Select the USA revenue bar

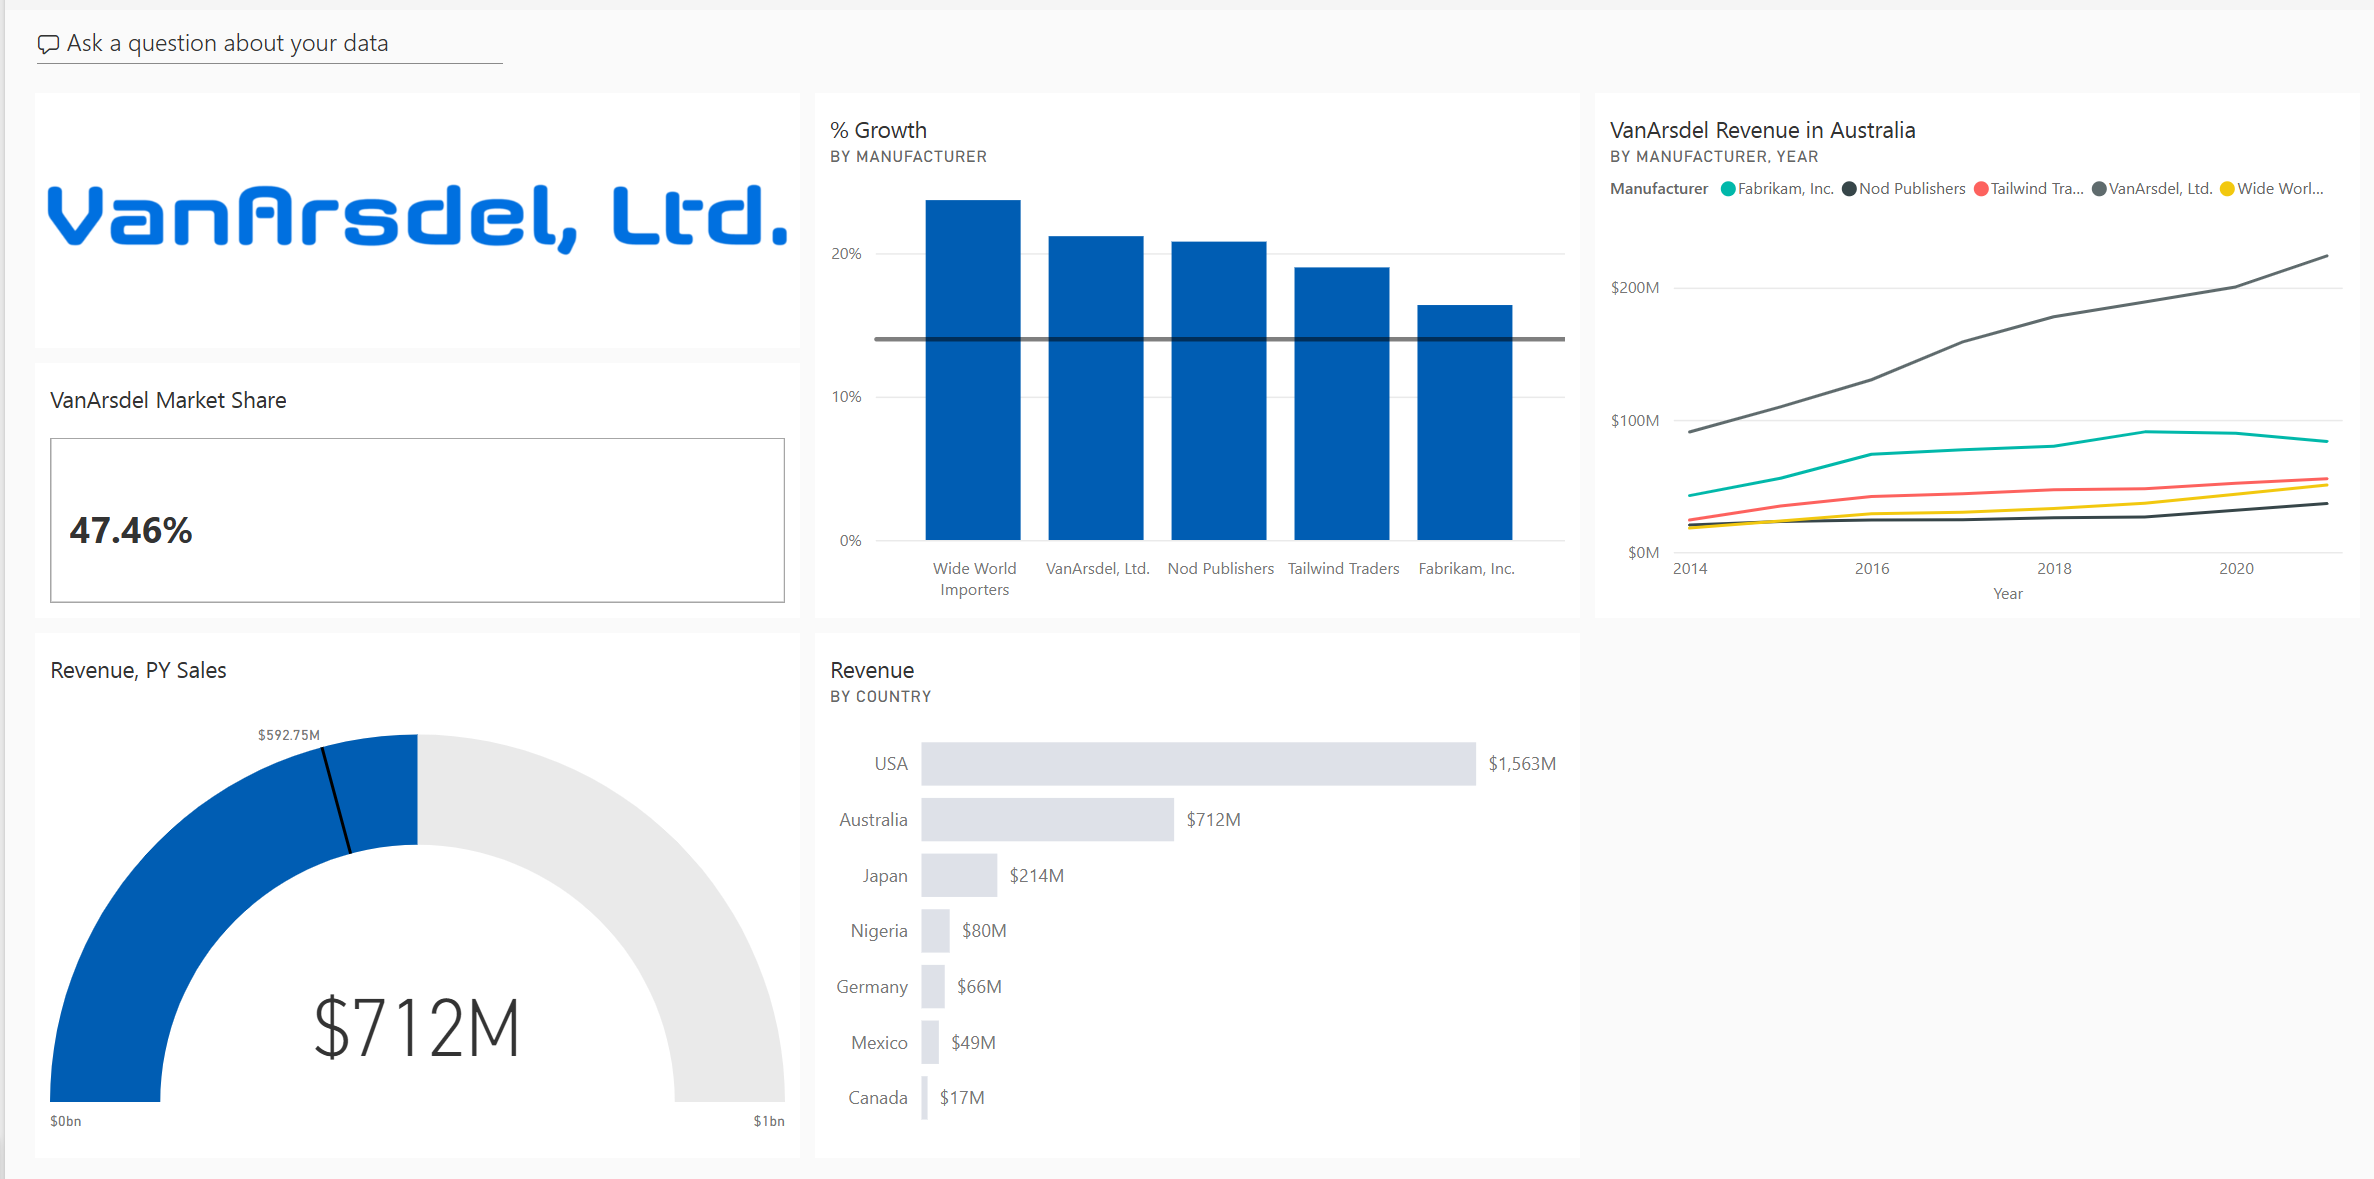point(1197,764)
